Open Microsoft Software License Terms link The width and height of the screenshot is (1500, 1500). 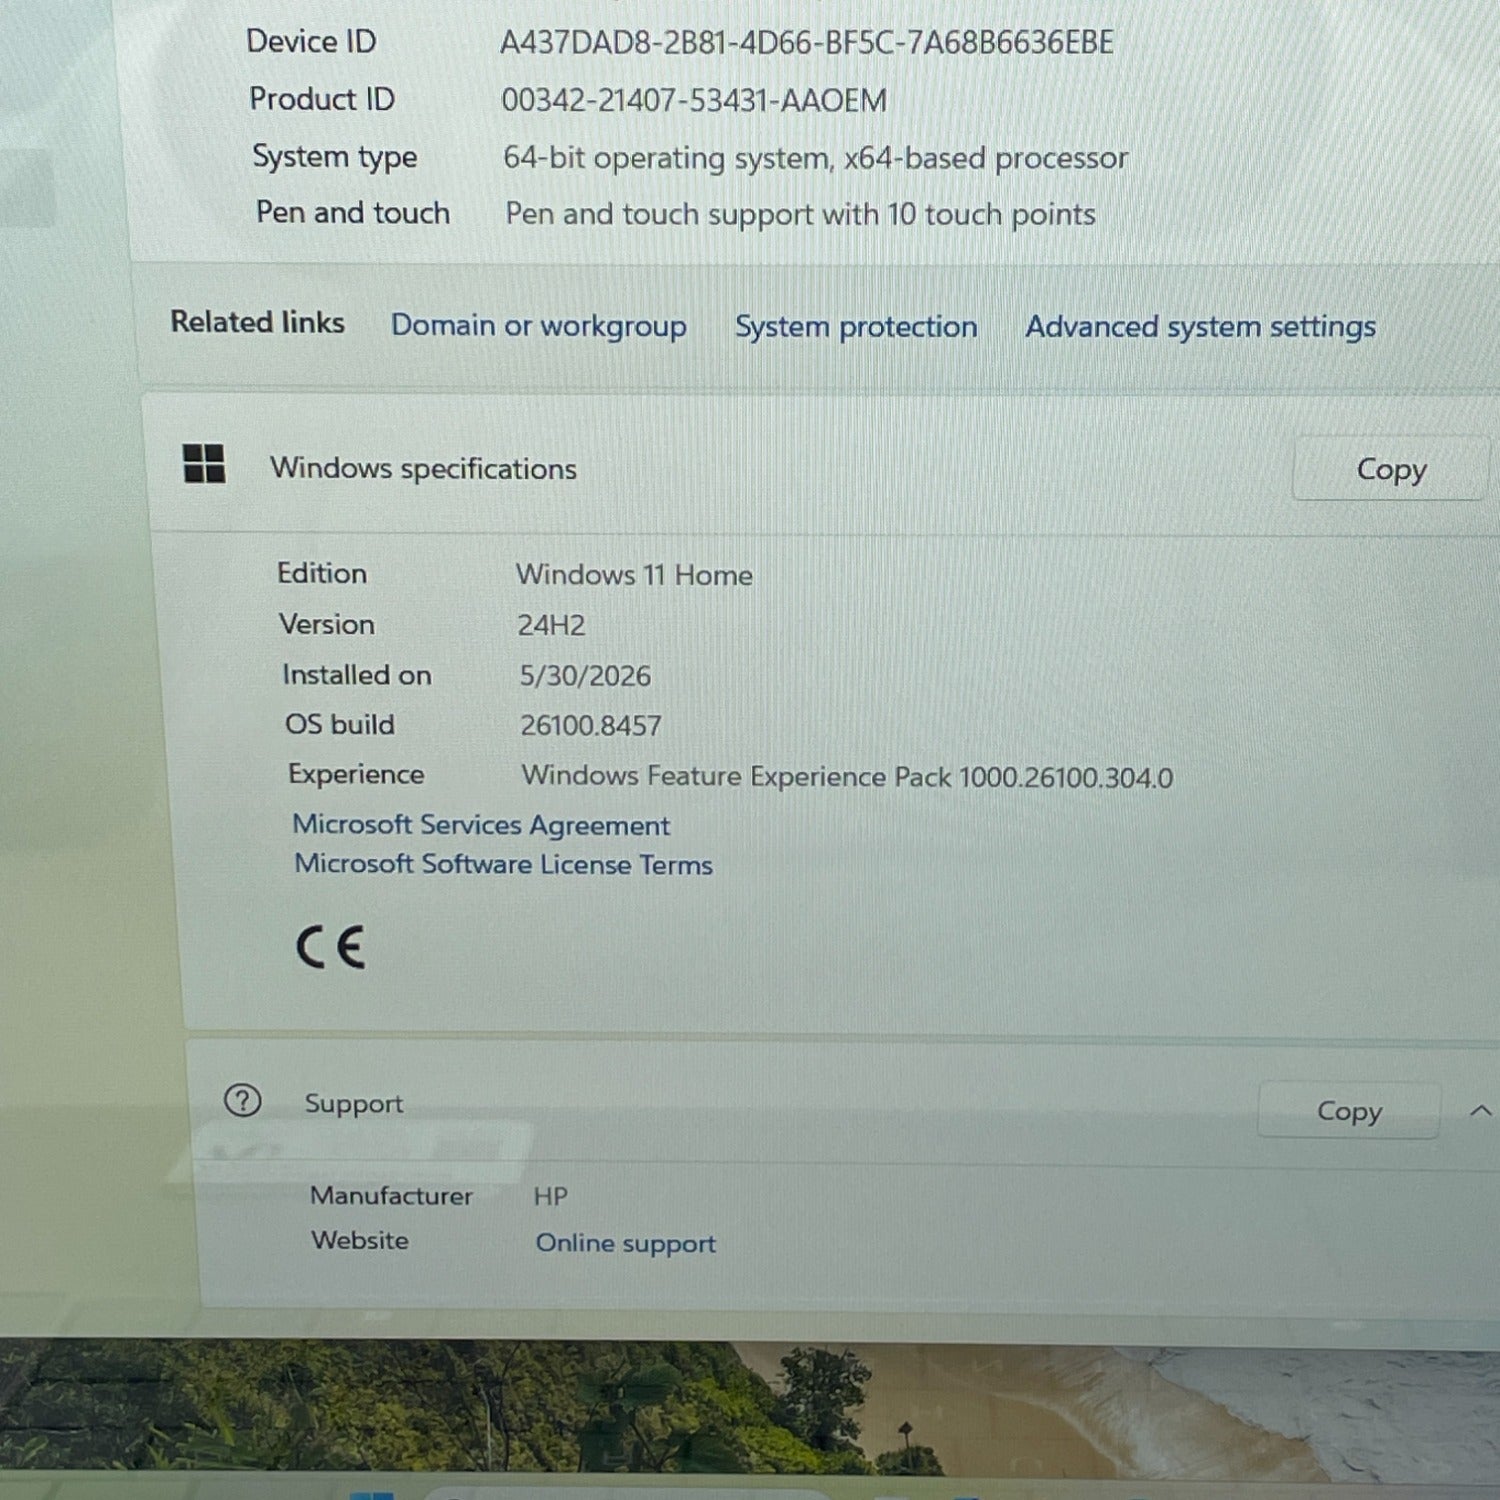pos(503,864)
